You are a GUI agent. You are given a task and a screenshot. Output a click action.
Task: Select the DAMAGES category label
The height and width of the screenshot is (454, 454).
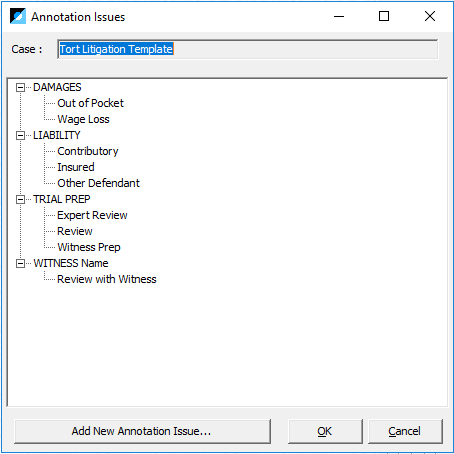(x=57, y=87)
